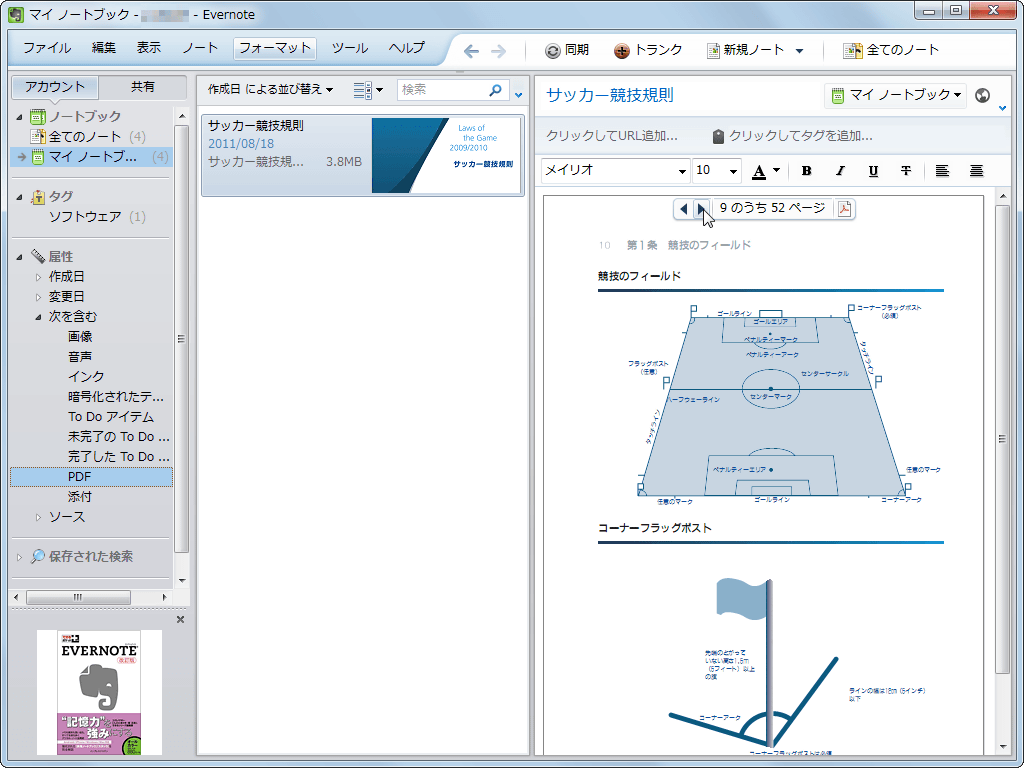Click クリックしてURL追加 to add a URL

(612, 136)
